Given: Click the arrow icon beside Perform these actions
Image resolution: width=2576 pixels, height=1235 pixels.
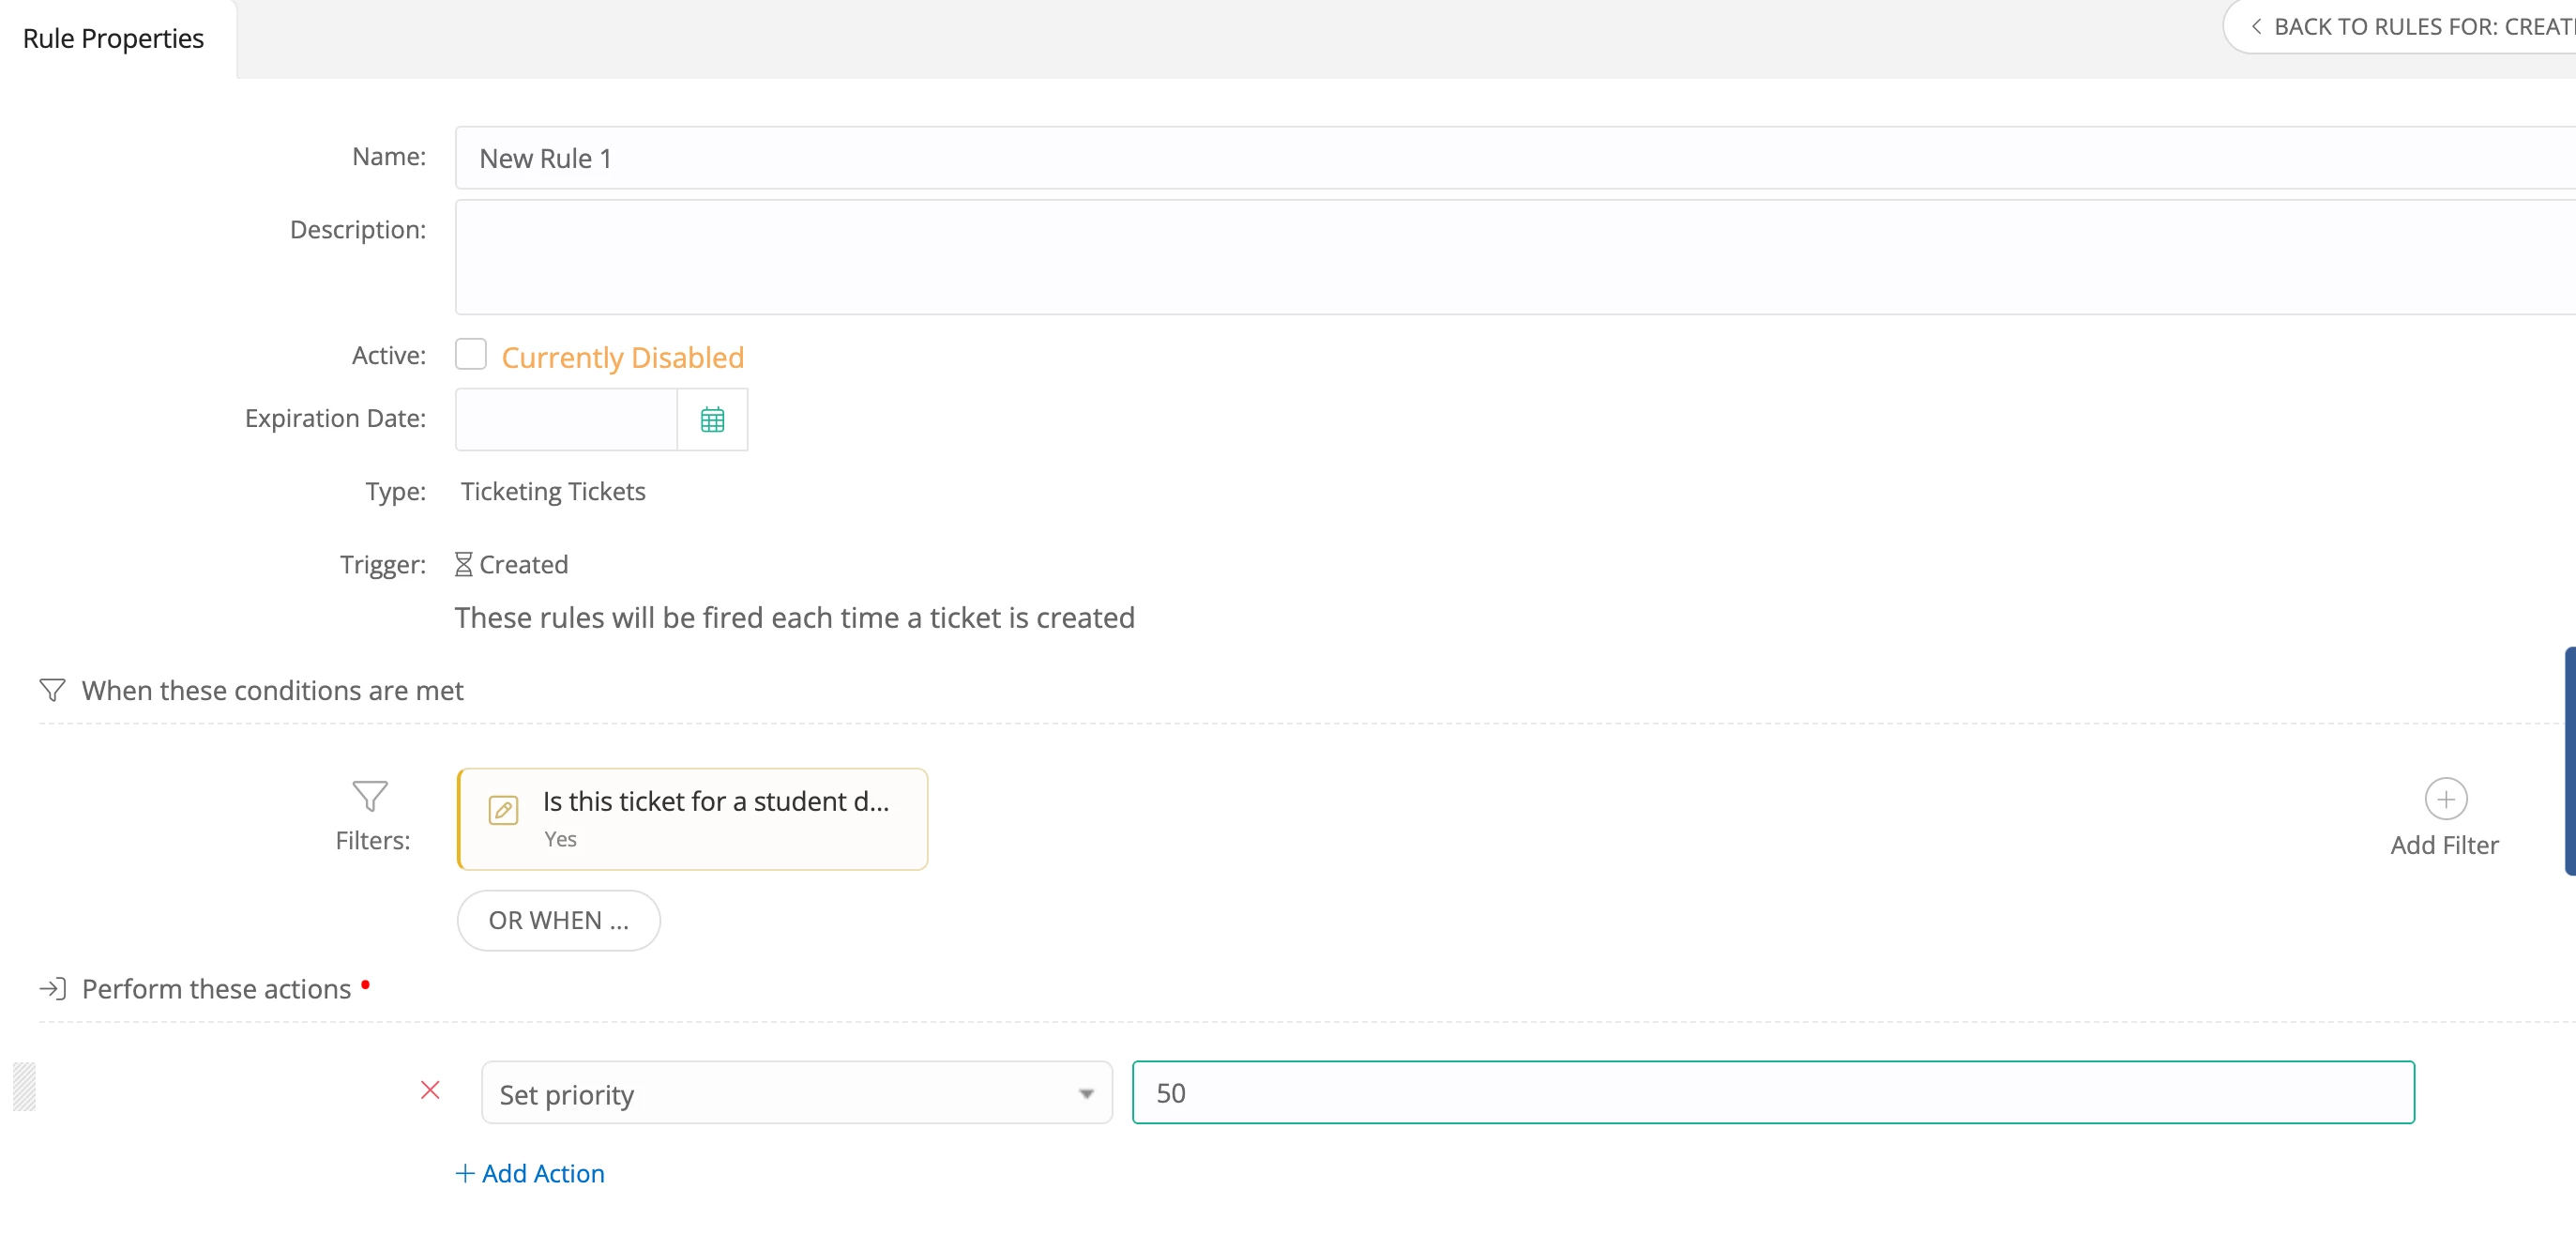Looking at the screenshot, I should click(x=52, y=989).
